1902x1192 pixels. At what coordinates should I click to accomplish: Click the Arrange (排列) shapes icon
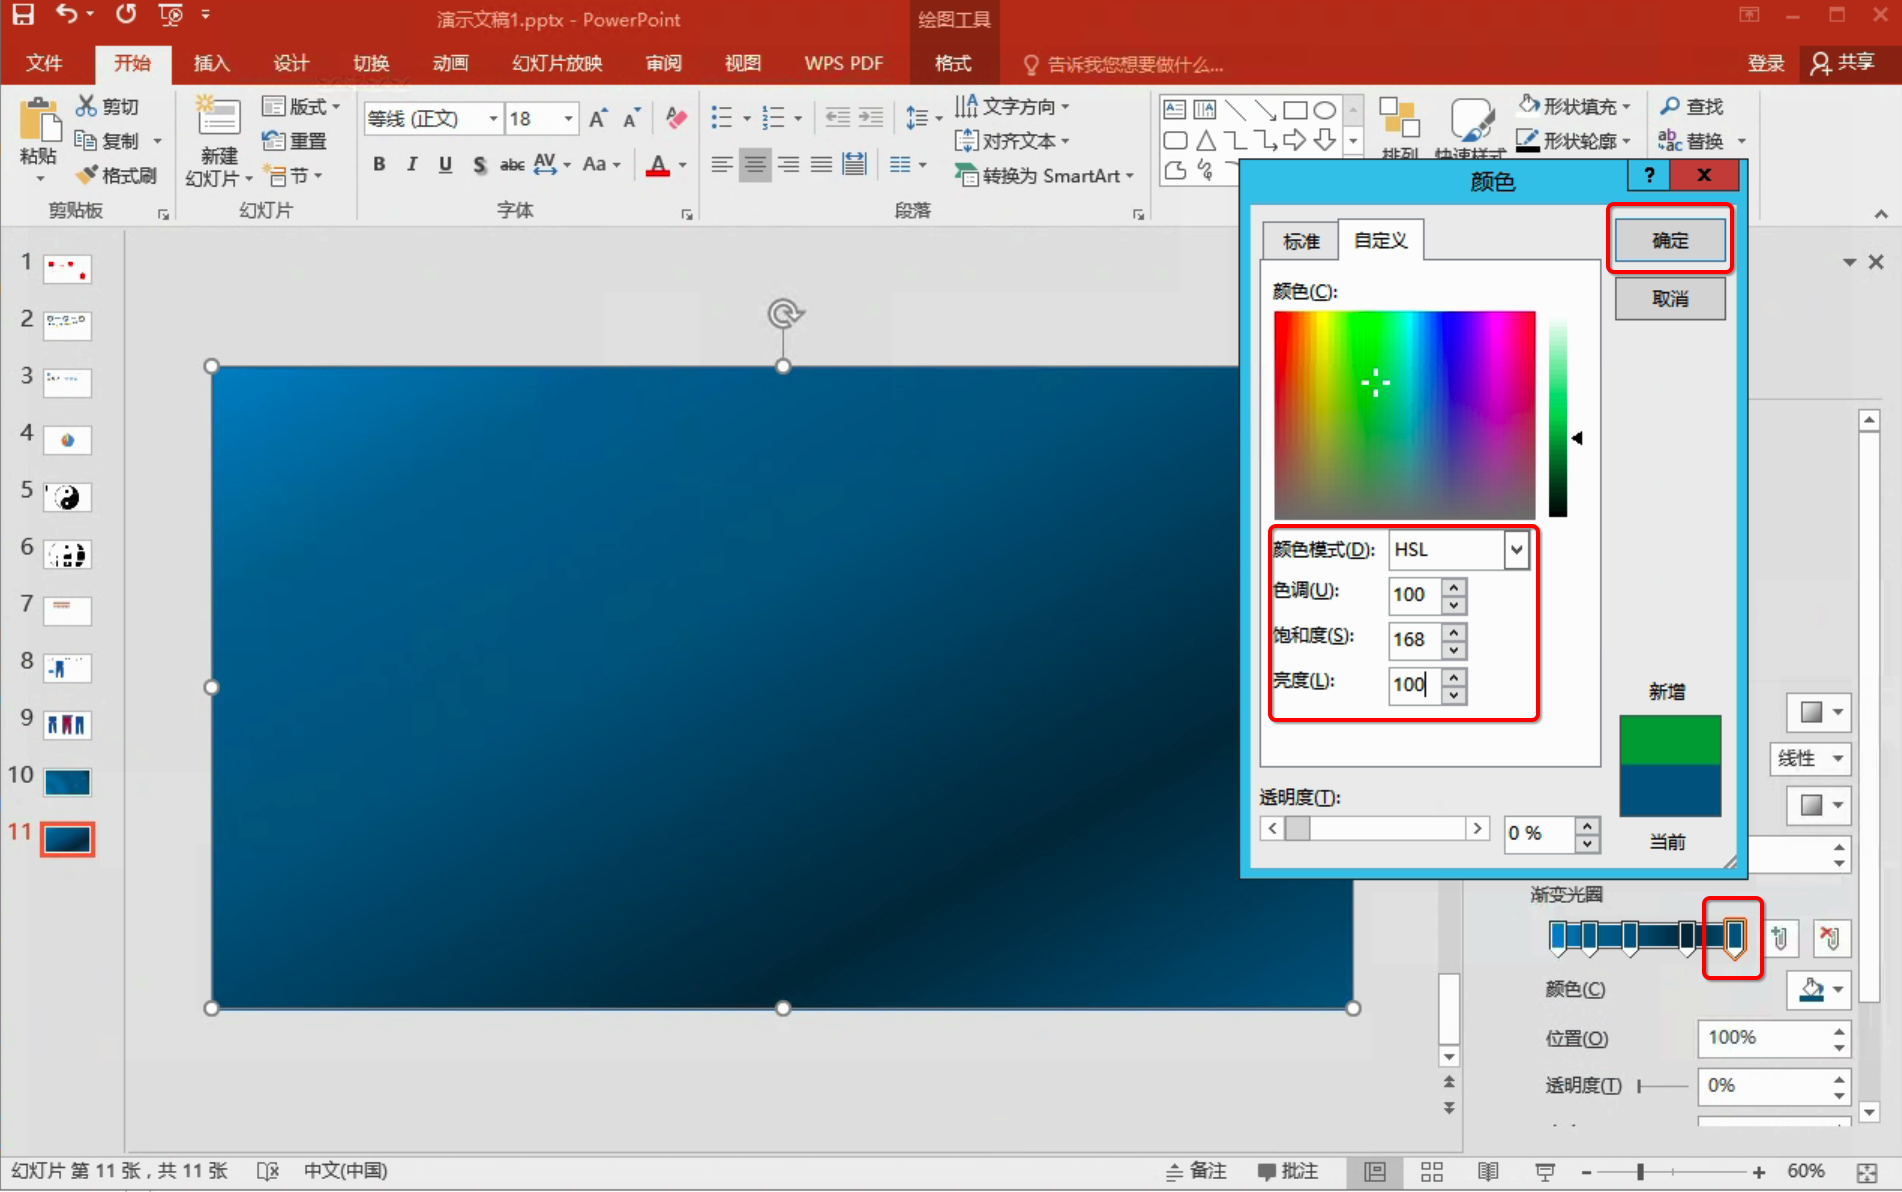1399,118
